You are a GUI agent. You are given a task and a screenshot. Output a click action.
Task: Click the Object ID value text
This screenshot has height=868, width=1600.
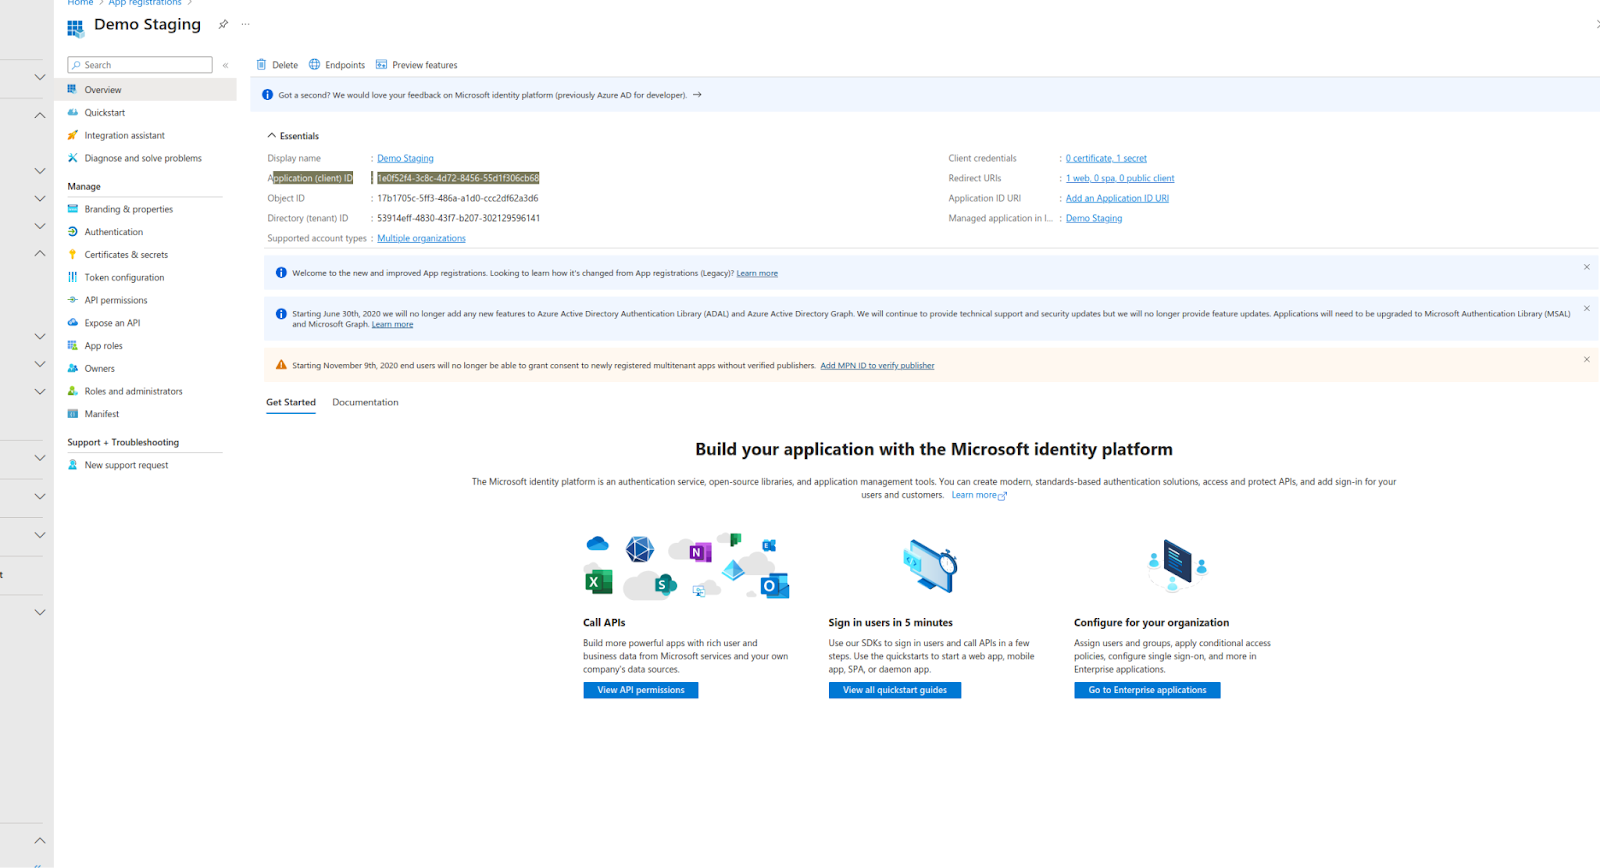pyautogui.click(x=457, y=198)
